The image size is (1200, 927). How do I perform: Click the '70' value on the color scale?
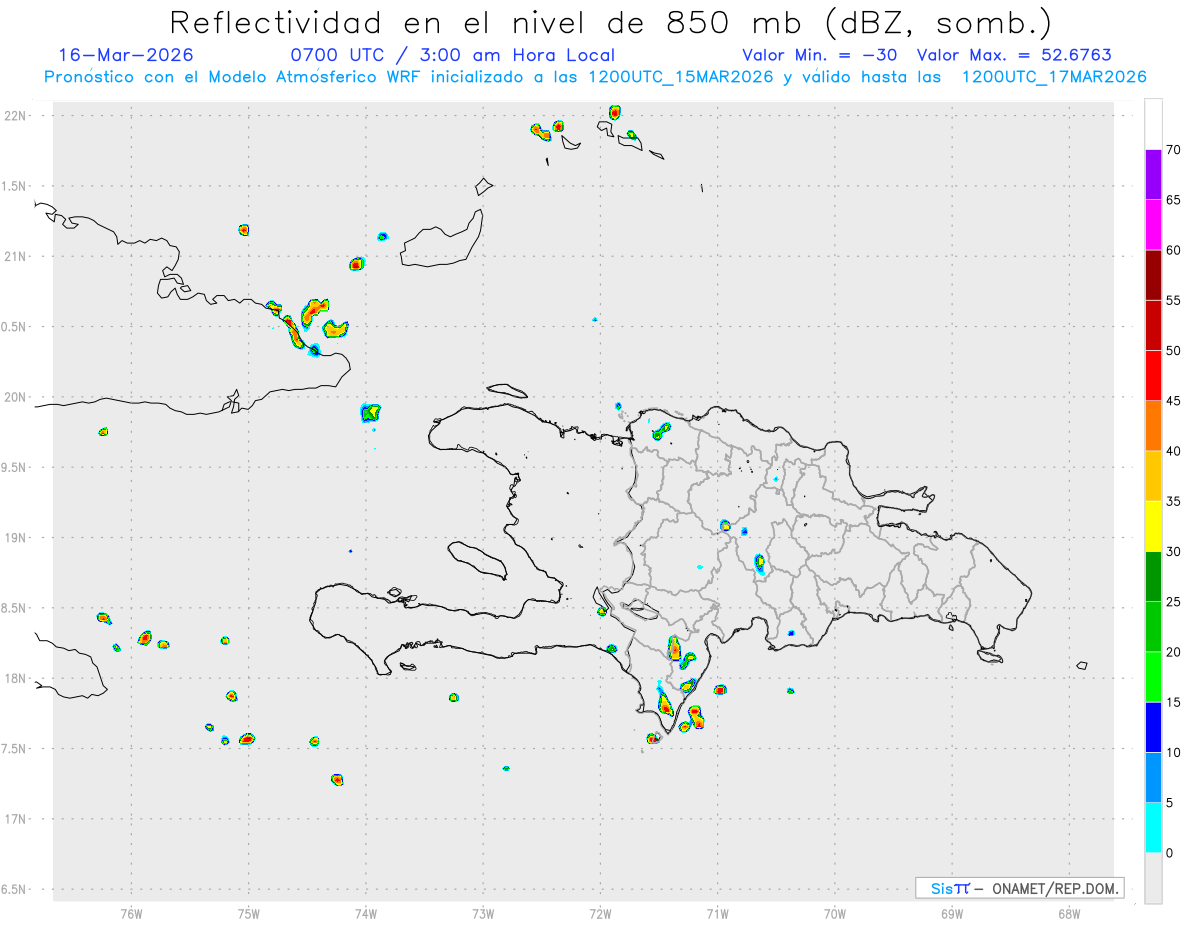[x=1174, y=150]
